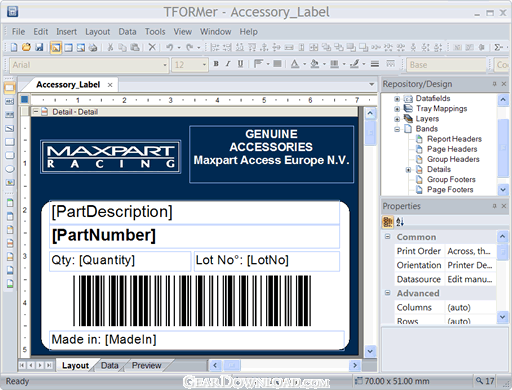Screen dimensions: 512x390
Task: Click the line color pen icon
Action: point(354,64)
